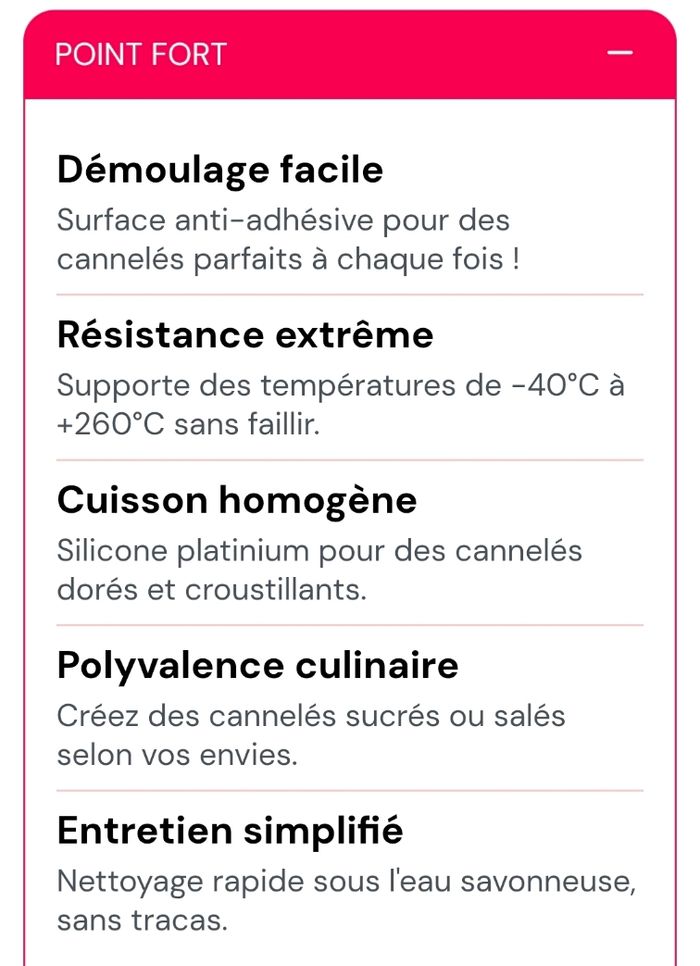This screenshot has height=966, width=700.
Task: Click the cannelés parfaits à chaque fois line
Action: [288, 259]
